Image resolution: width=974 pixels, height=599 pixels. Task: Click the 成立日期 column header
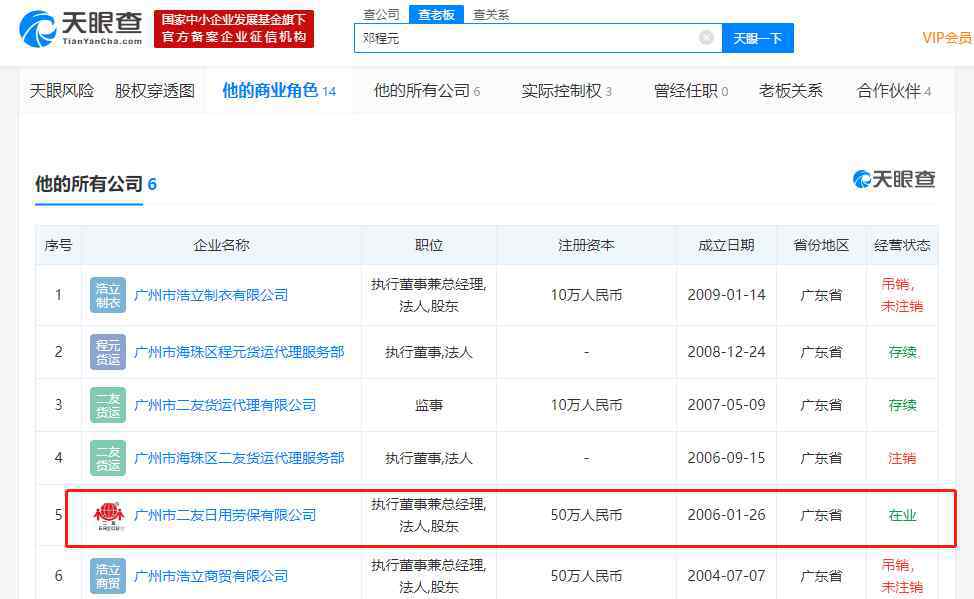pyautogui.click(x=726, y=245)
